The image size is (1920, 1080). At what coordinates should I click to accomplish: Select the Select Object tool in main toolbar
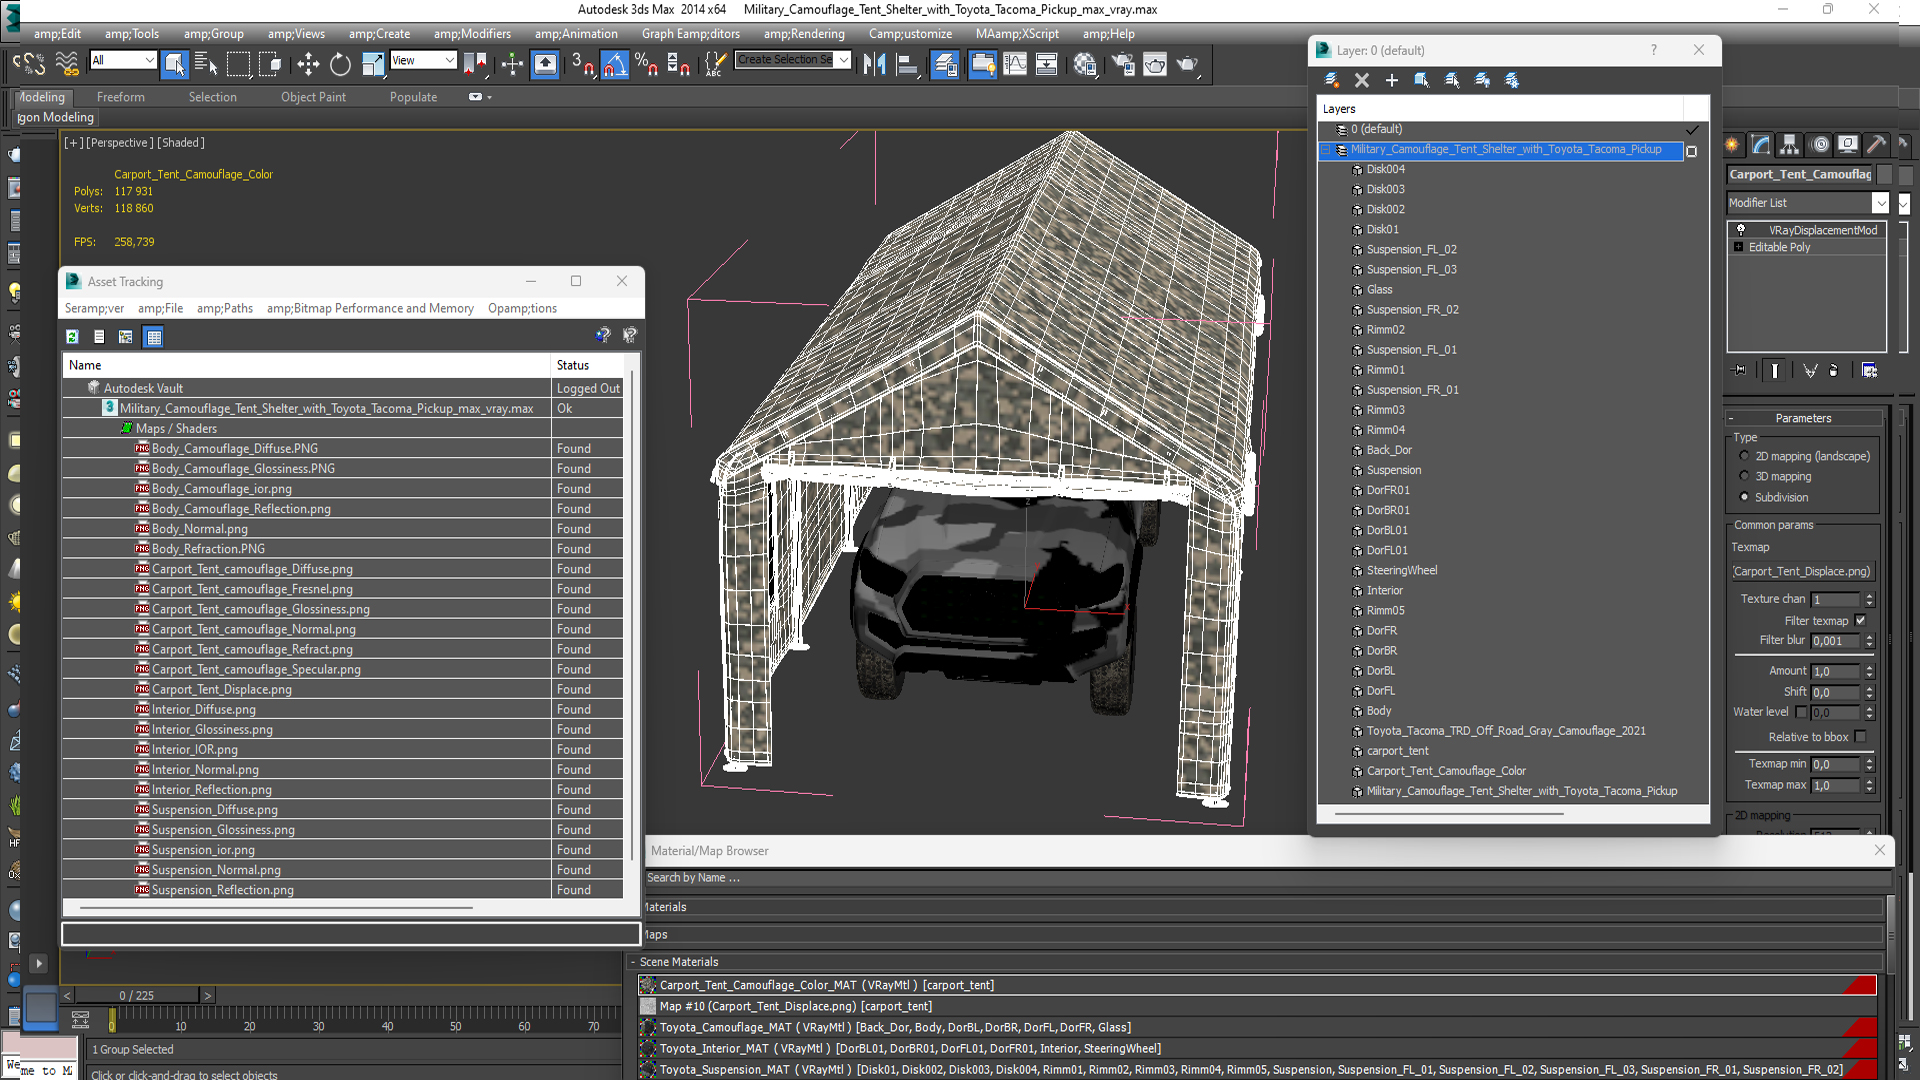point(175,64)
